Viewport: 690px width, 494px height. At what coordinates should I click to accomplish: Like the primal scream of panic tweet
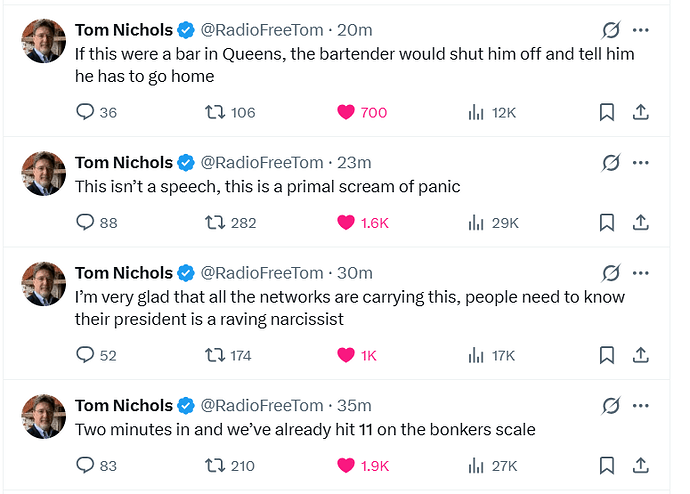click(x=346, y=222)
